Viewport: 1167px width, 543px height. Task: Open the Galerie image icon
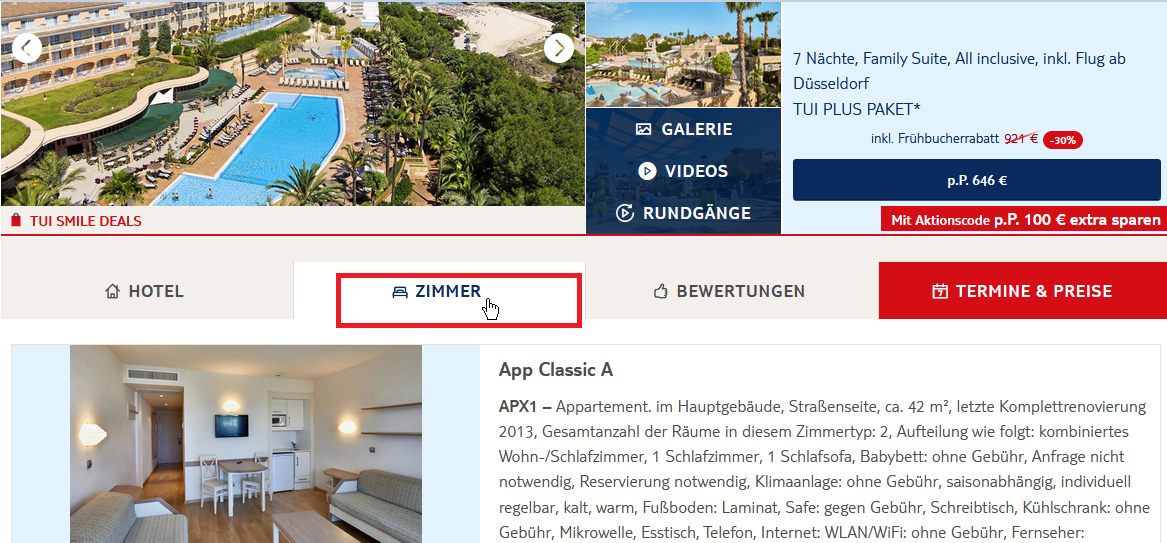pos(645,129)
